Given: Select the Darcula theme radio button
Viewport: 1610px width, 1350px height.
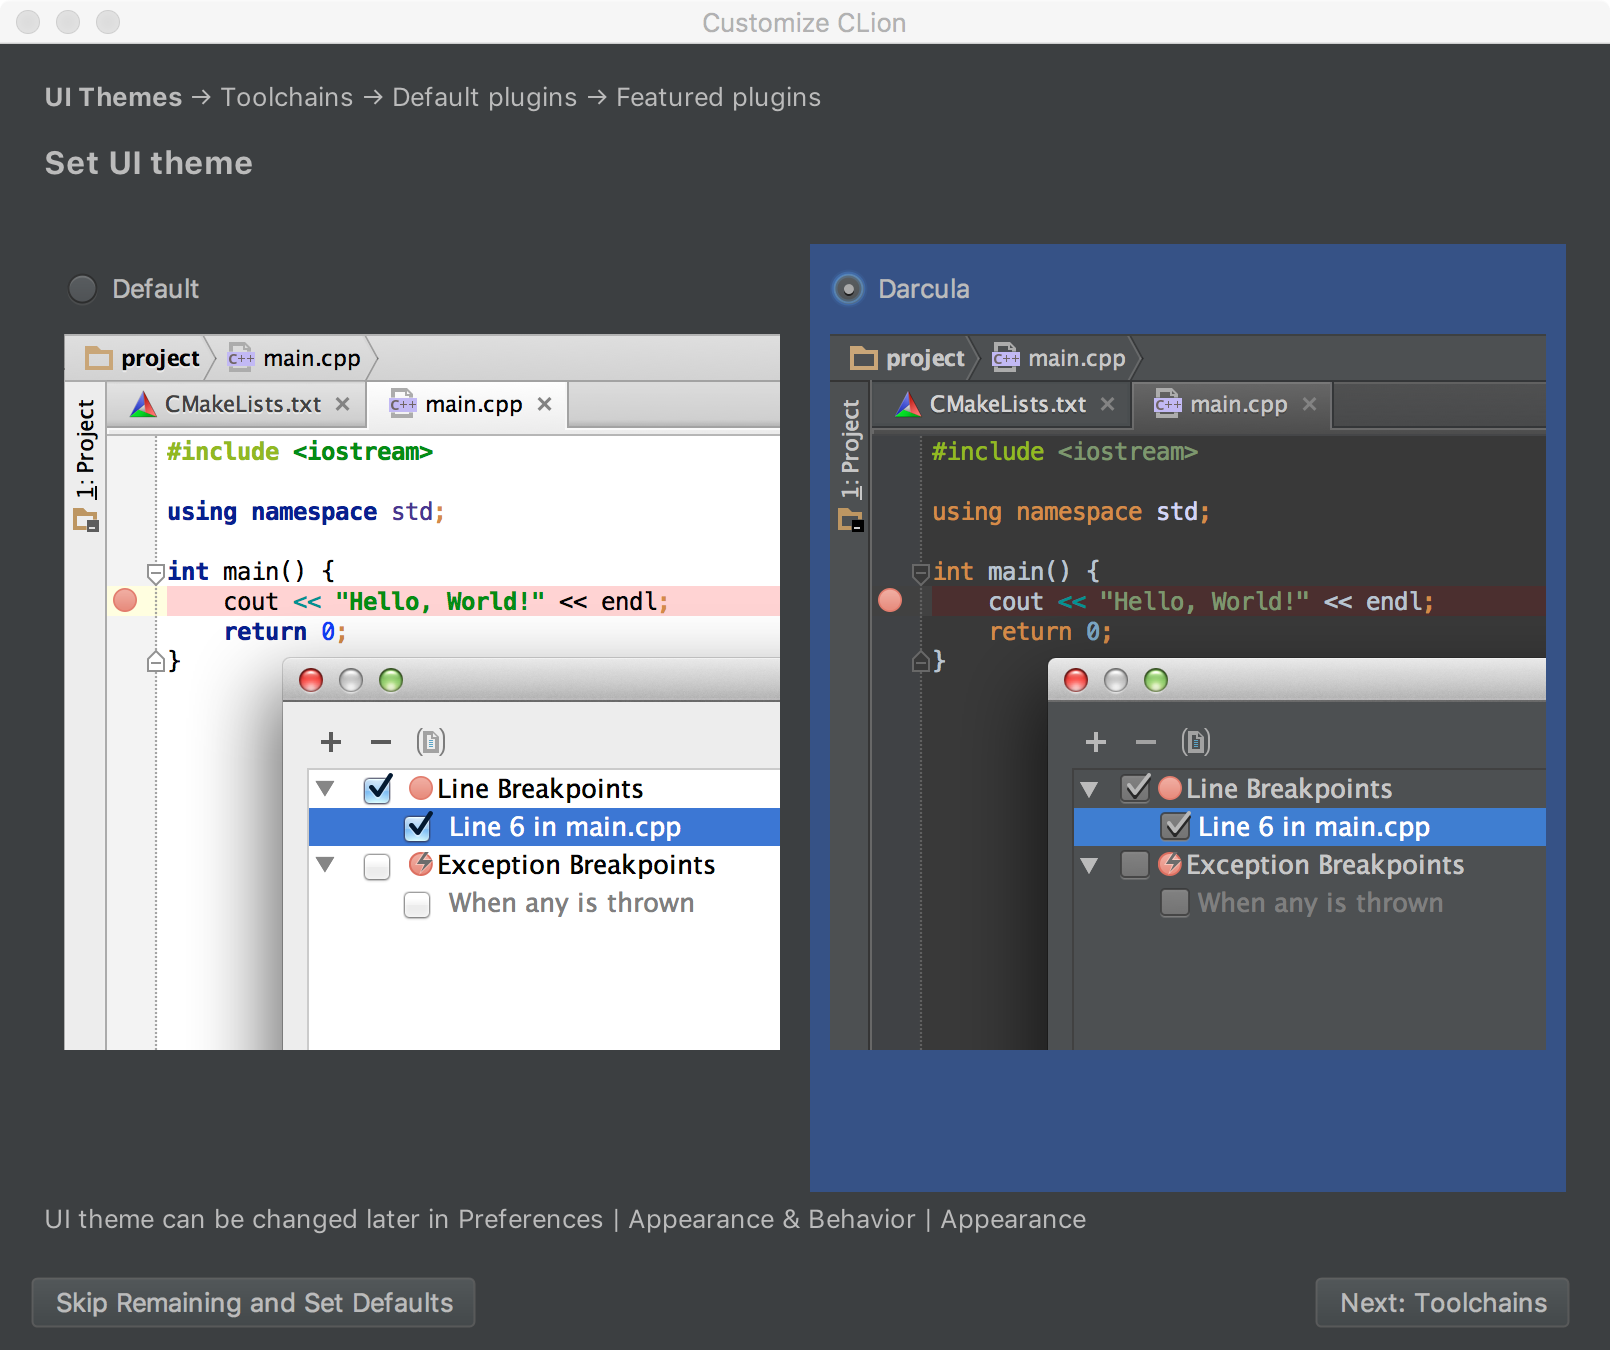Looking at the screenshot, I should [848, 289].
